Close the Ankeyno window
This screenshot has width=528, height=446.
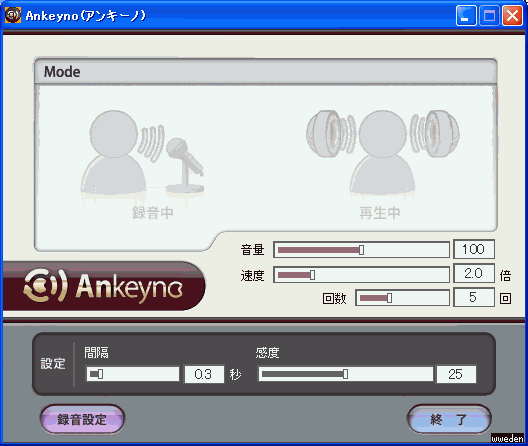[513, 15]
